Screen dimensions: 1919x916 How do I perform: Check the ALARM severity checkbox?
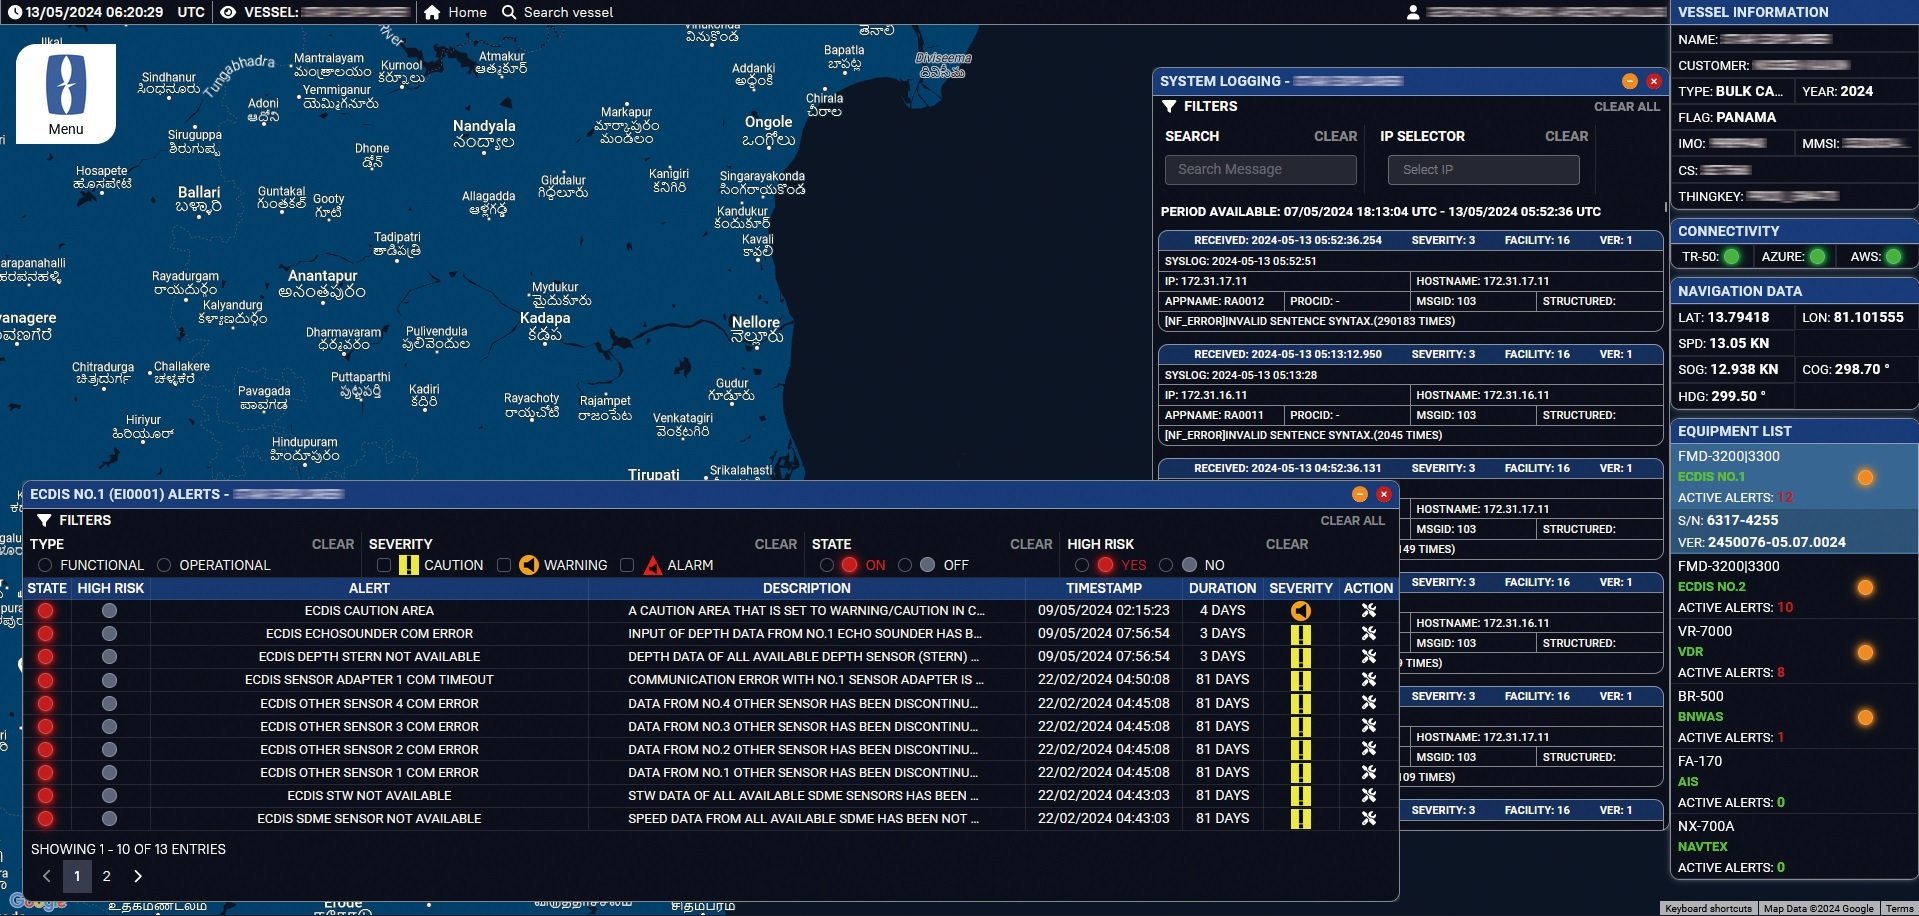(627, 565)
